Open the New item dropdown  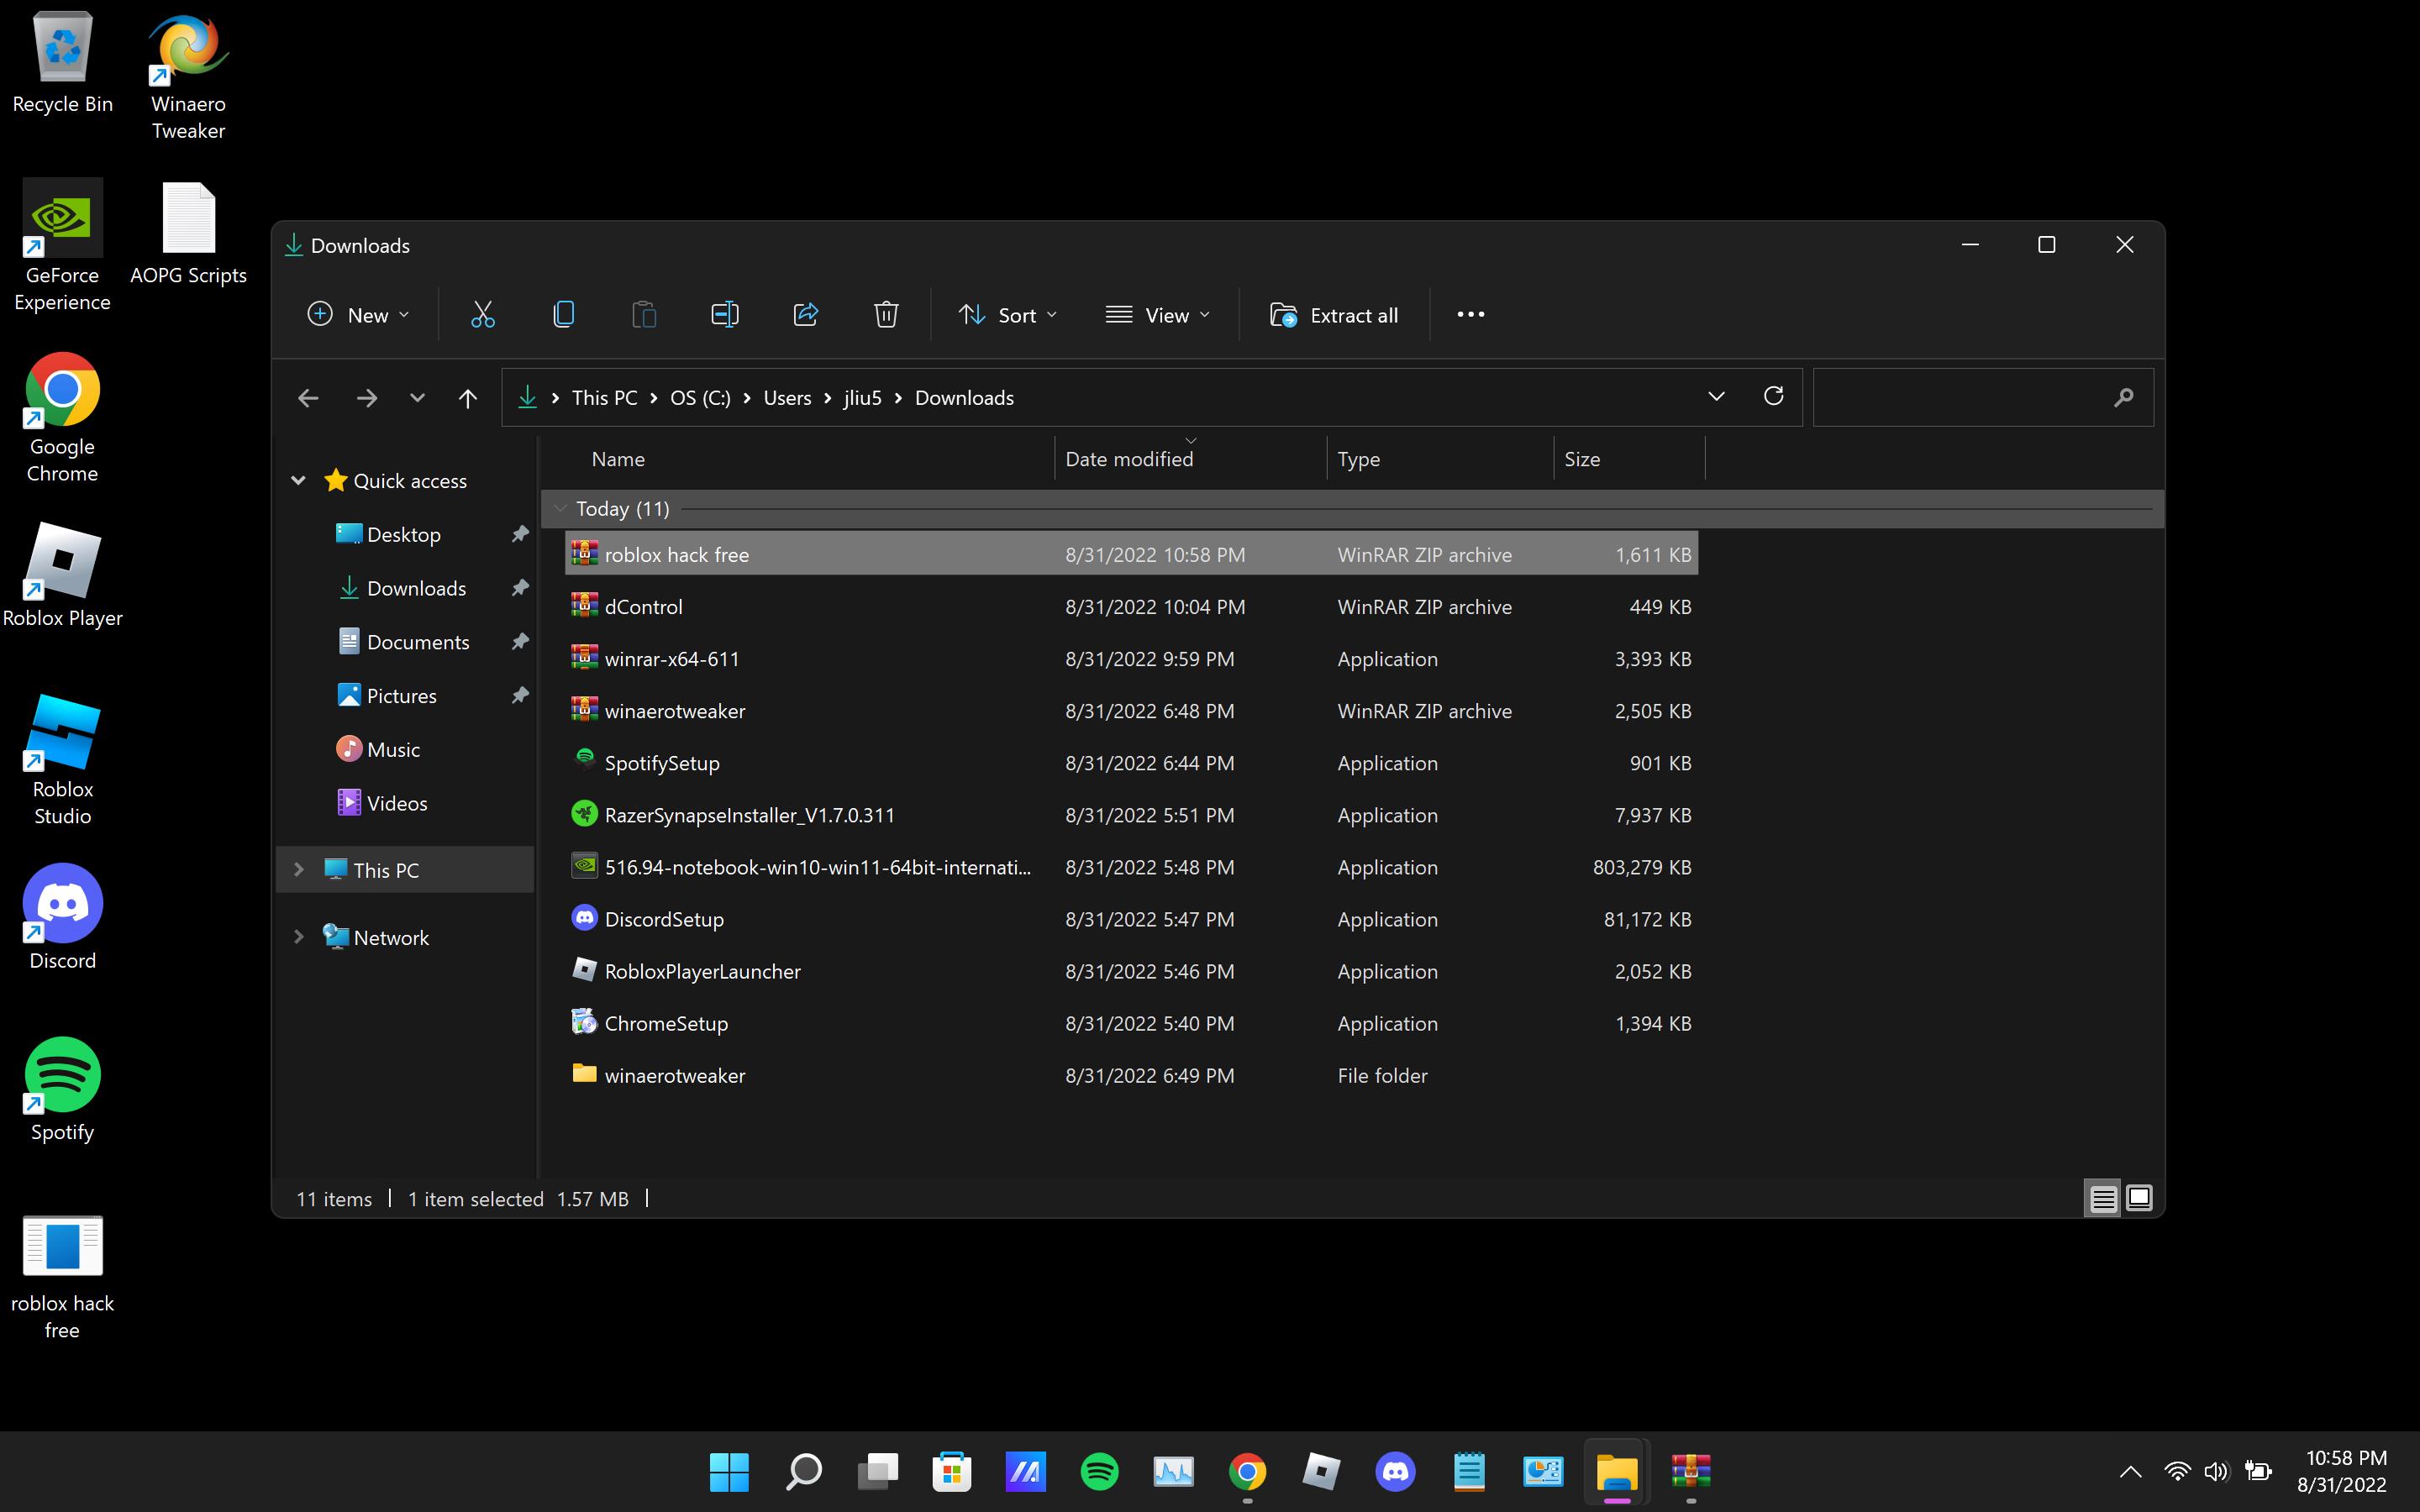(x=358, y=315)
